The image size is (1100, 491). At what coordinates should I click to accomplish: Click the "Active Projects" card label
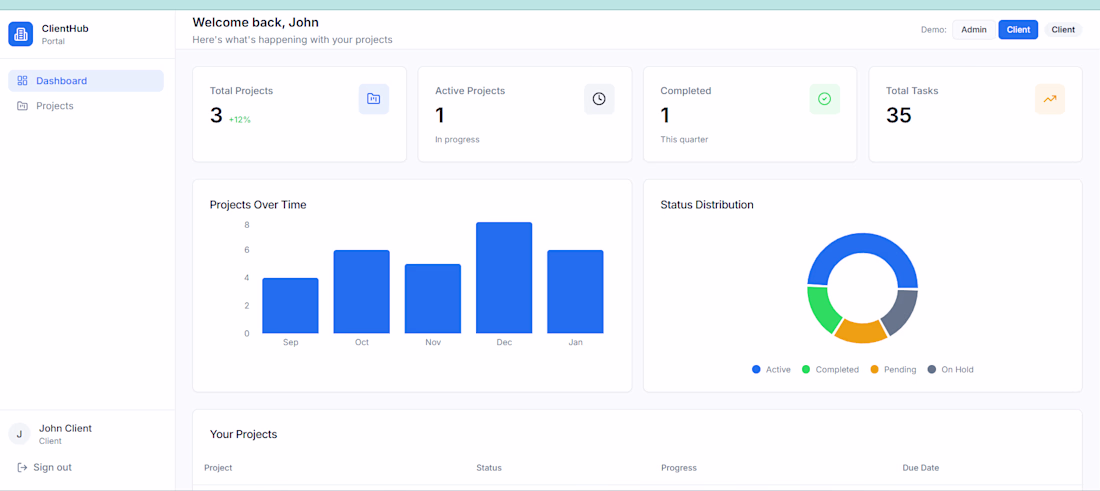coord(470,90)
